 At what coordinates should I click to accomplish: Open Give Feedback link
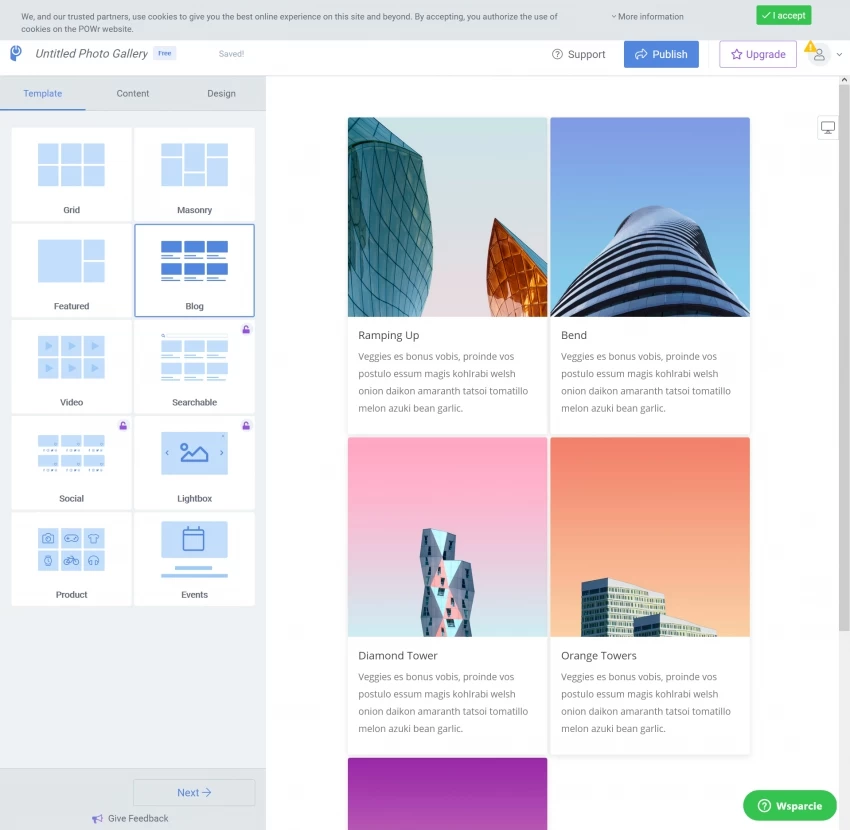point(130,818)
